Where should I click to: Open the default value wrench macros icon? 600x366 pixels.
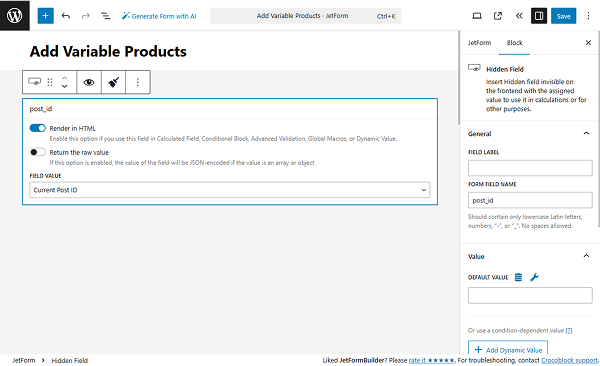tap(534, 277)
